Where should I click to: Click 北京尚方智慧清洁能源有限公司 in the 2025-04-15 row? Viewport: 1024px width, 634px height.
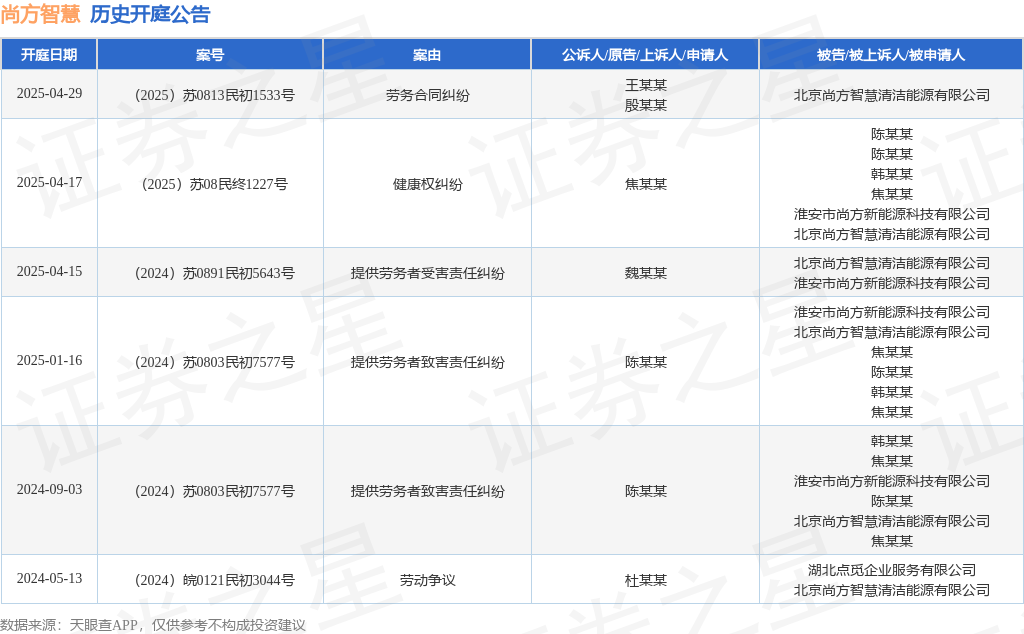891,262
